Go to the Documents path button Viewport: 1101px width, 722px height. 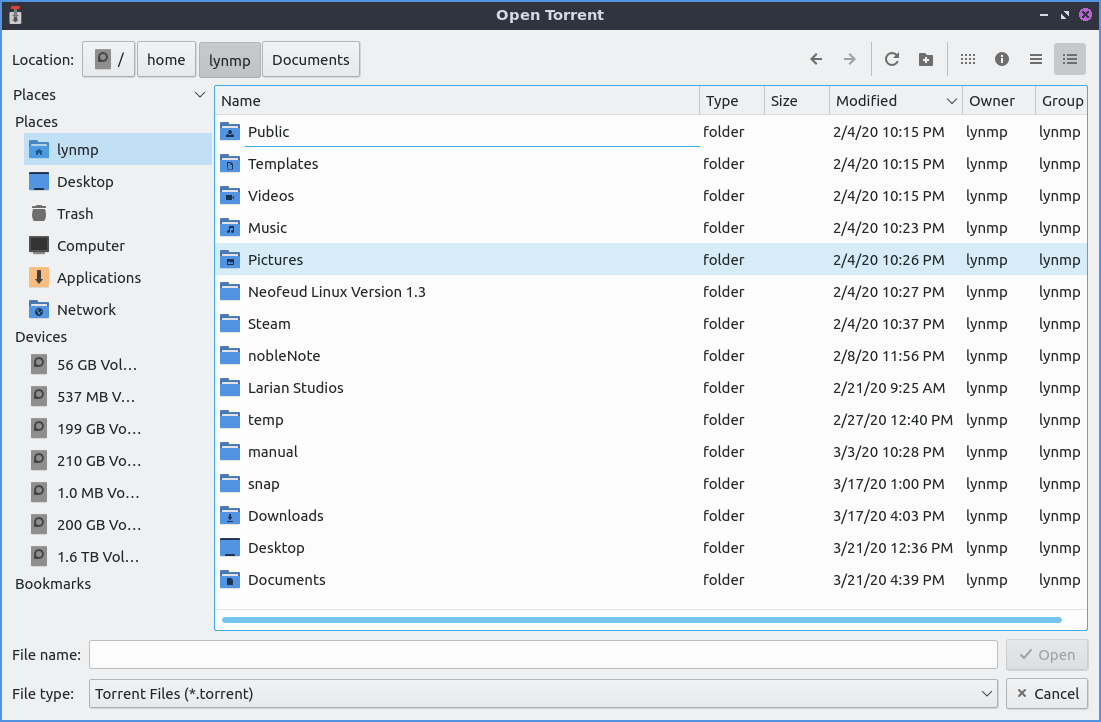coord(310,60)
